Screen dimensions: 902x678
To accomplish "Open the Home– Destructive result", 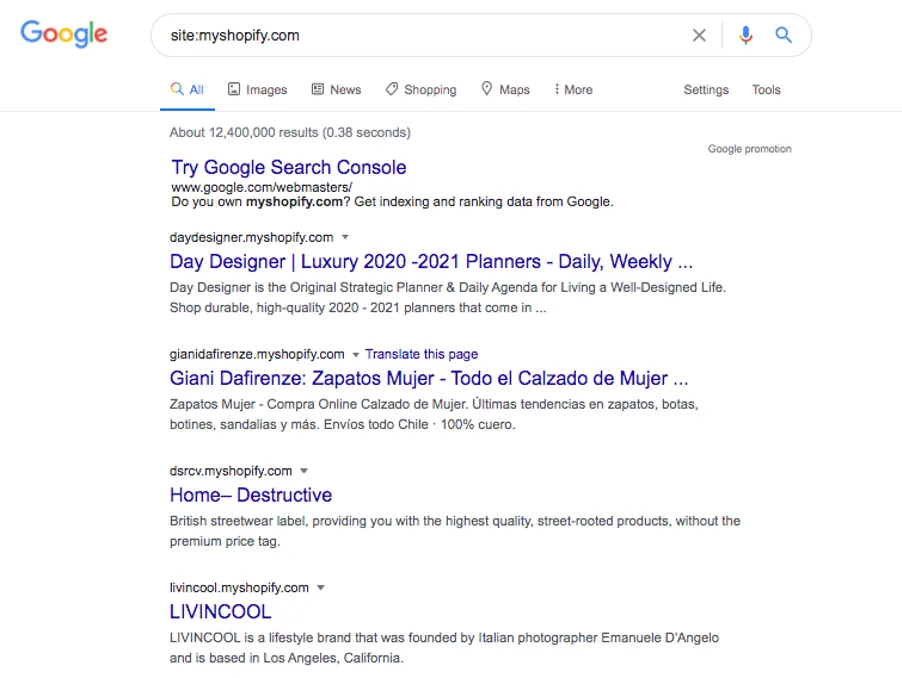I will (251, 495).
